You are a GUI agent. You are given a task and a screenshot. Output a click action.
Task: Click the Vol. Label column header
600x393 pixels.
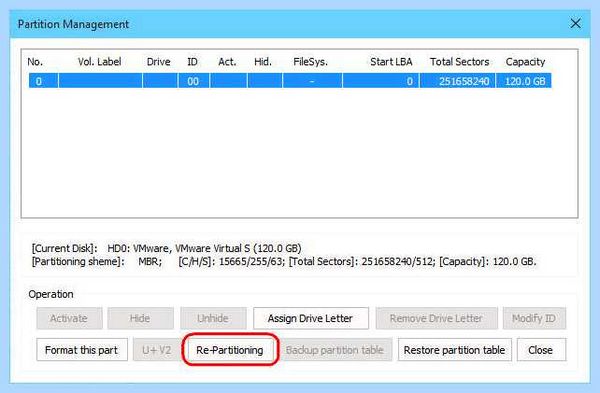point(99,62)
